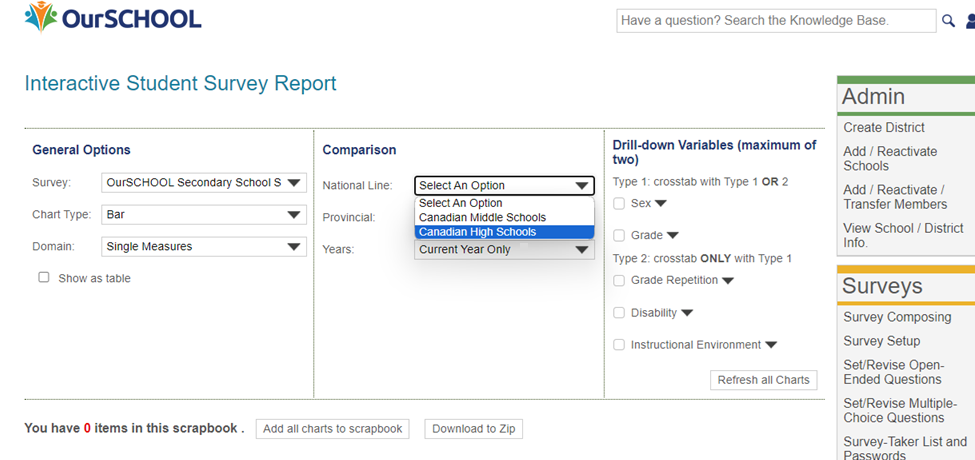Click the OurSCHOOL logo

(113, 18)
